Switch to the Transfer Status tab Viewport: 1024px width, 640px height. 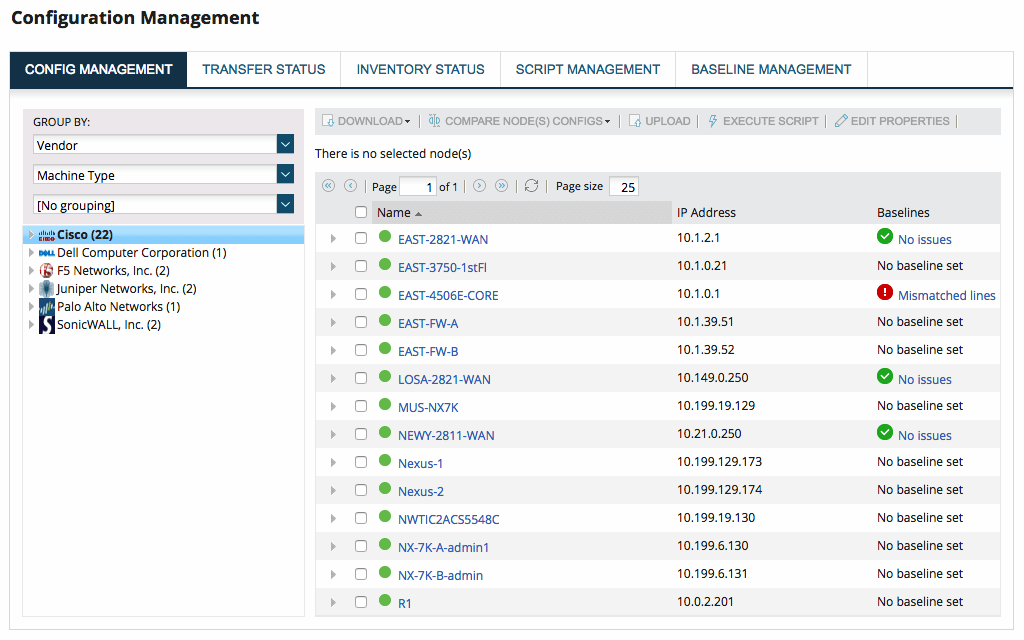tap(263, 69)
